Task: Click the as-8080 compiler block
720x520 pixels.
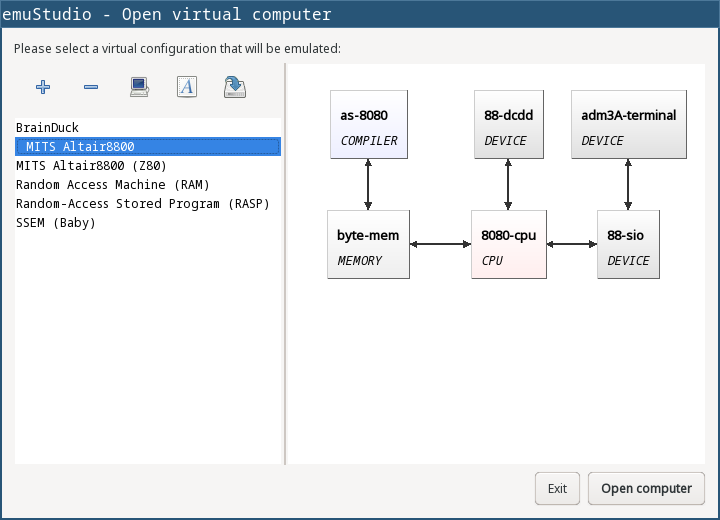Action: tap(369, 124)
